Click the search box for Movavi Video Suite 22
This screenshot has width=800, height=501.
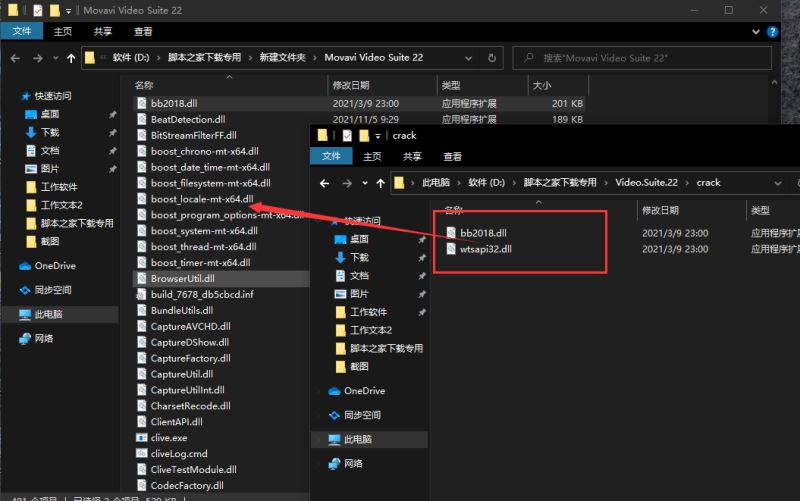tap(642, 58)
